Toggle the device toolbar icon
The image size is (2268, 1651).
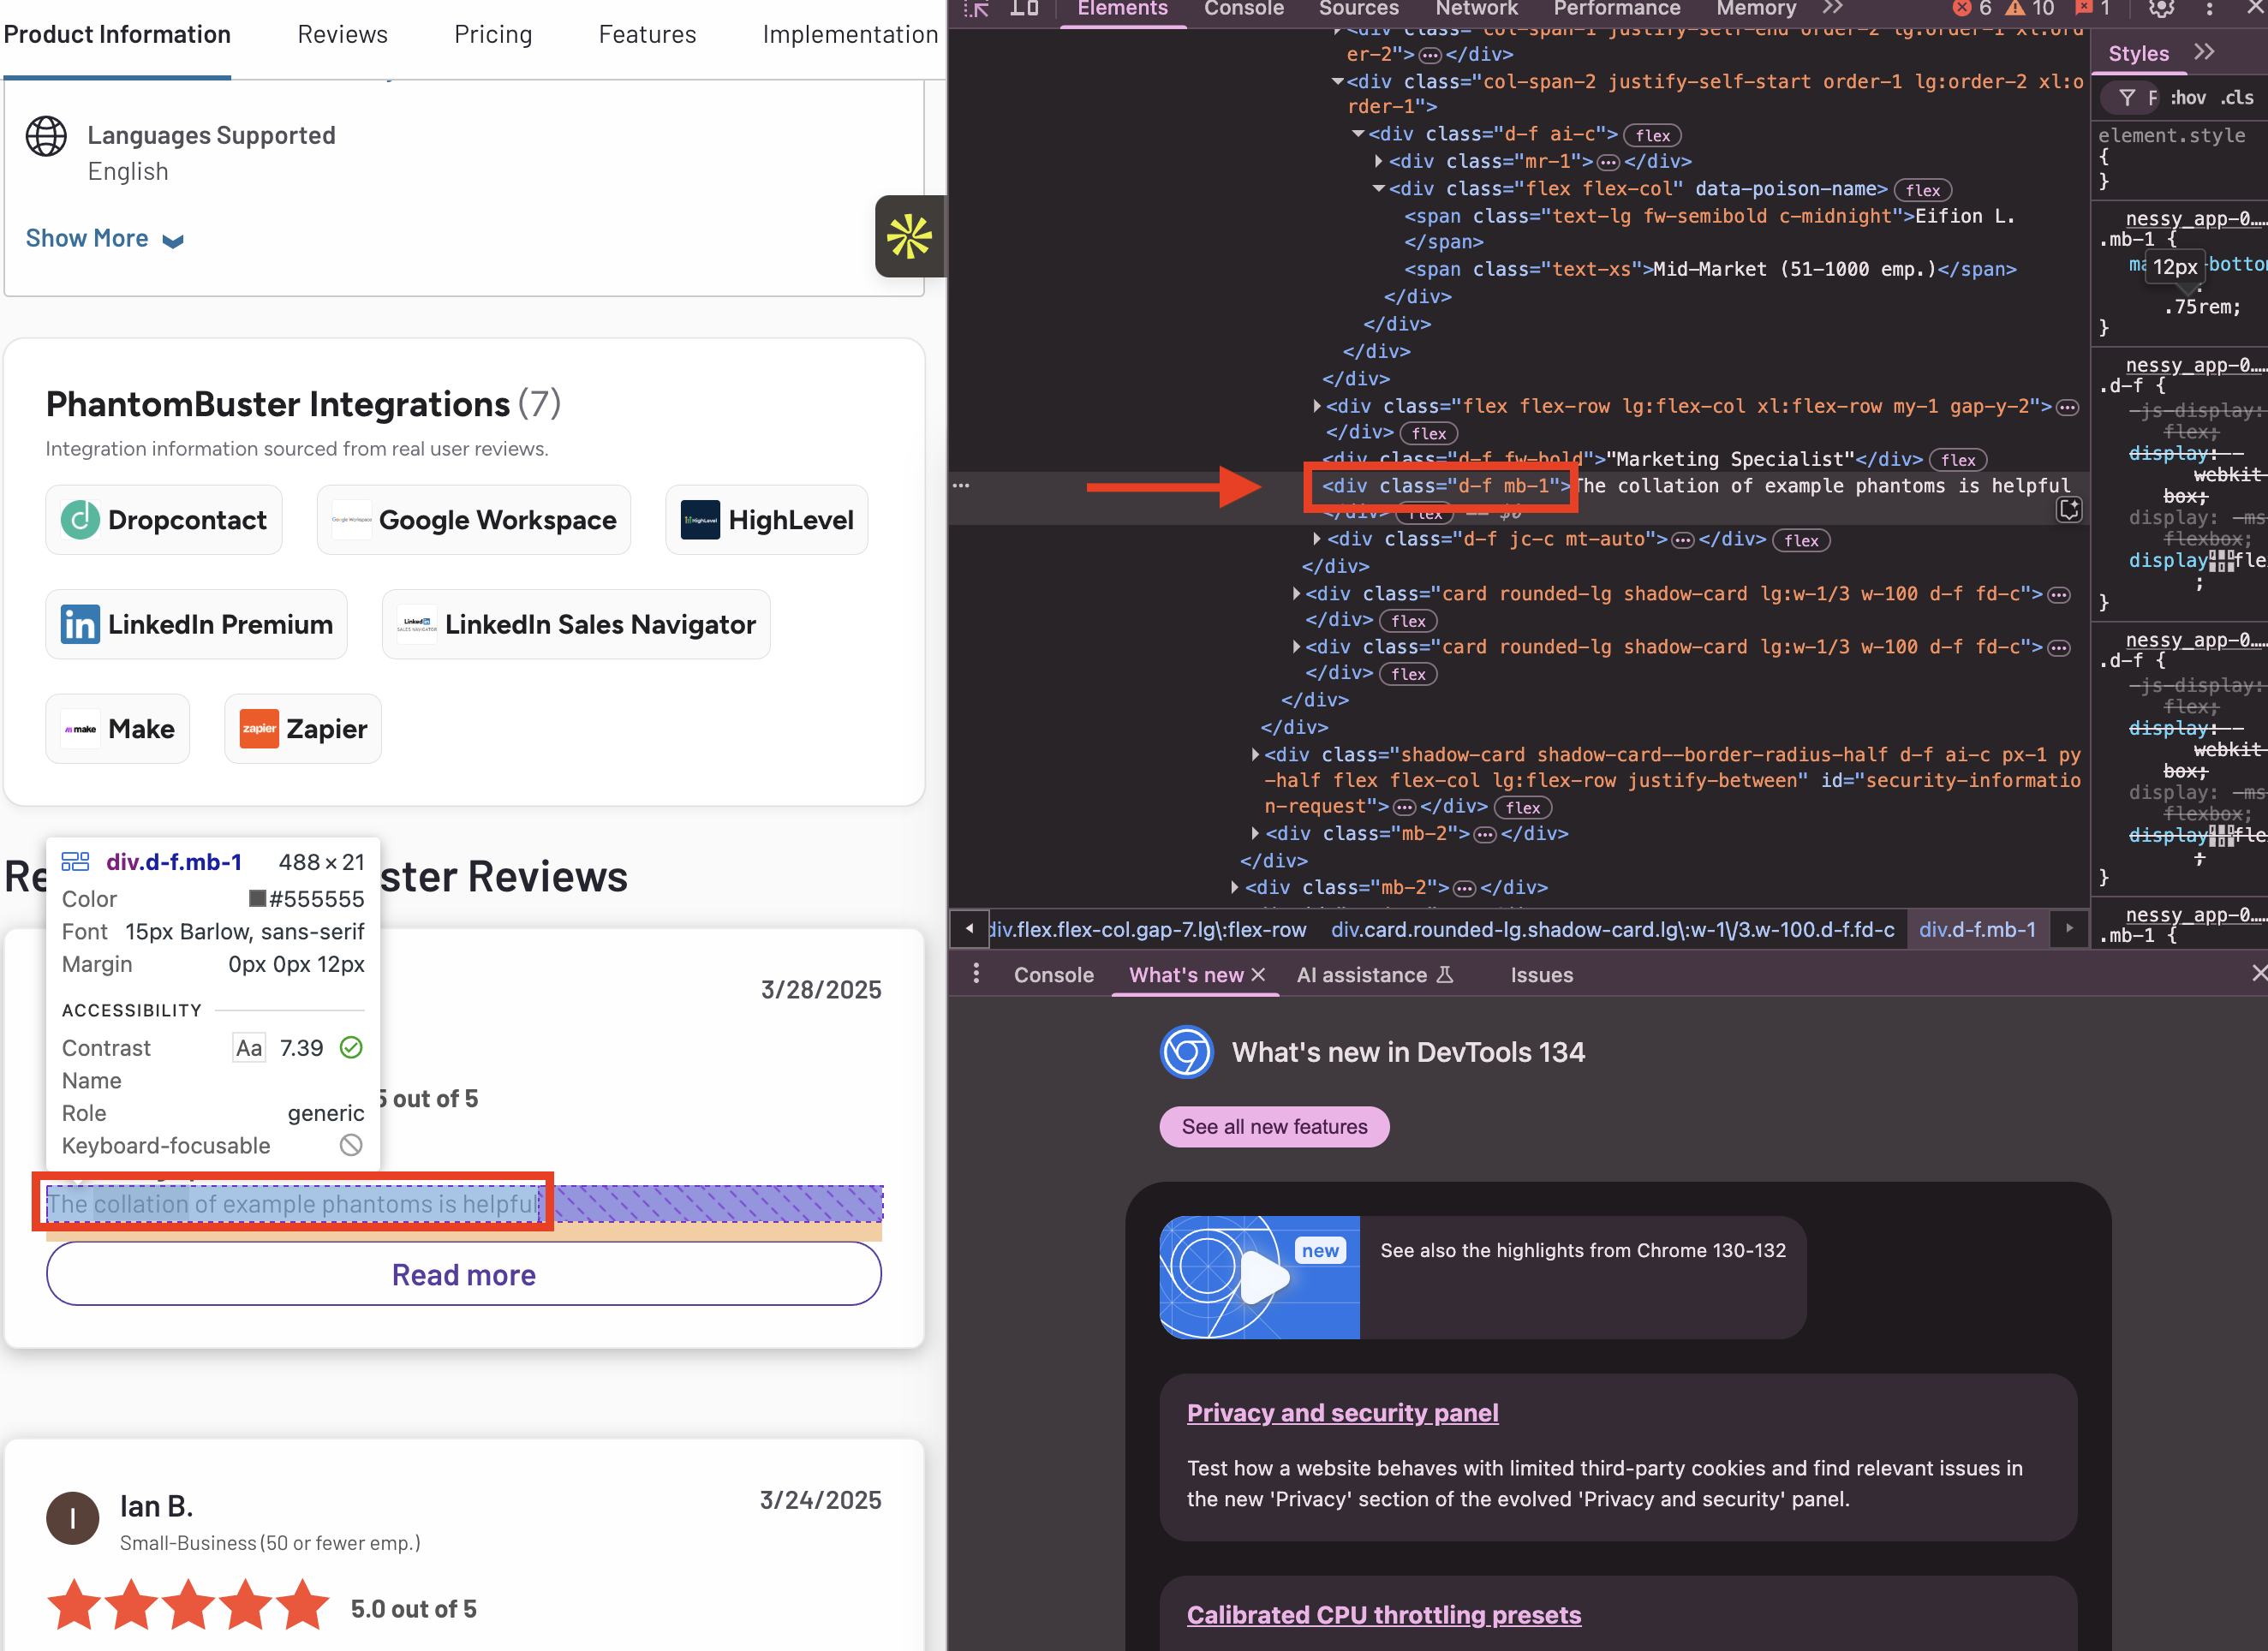coord(1024,9)
